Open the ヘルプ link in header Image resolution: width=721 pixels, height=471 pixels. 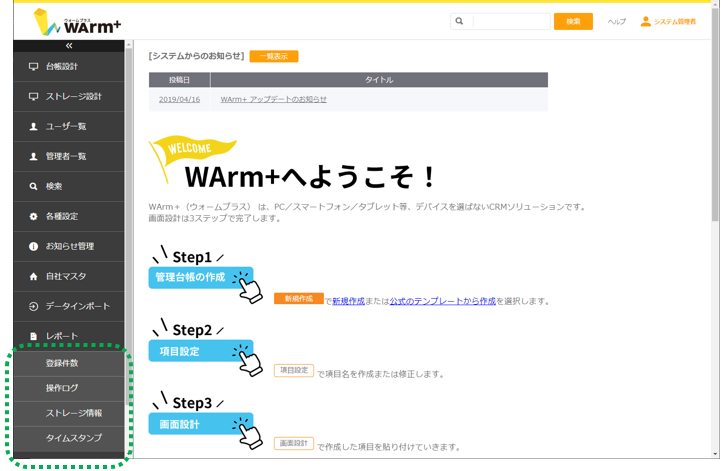(x=617, y=22)
